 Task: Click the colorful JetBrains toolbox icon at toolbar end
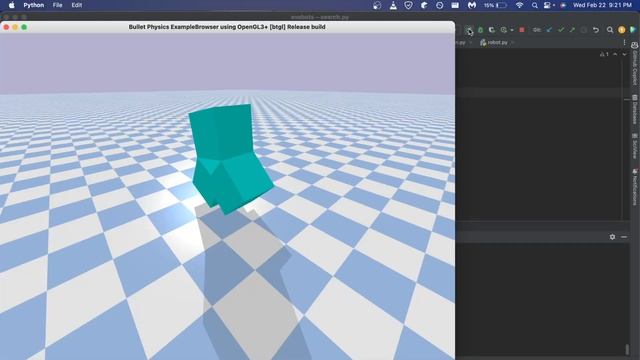[633, 30]
